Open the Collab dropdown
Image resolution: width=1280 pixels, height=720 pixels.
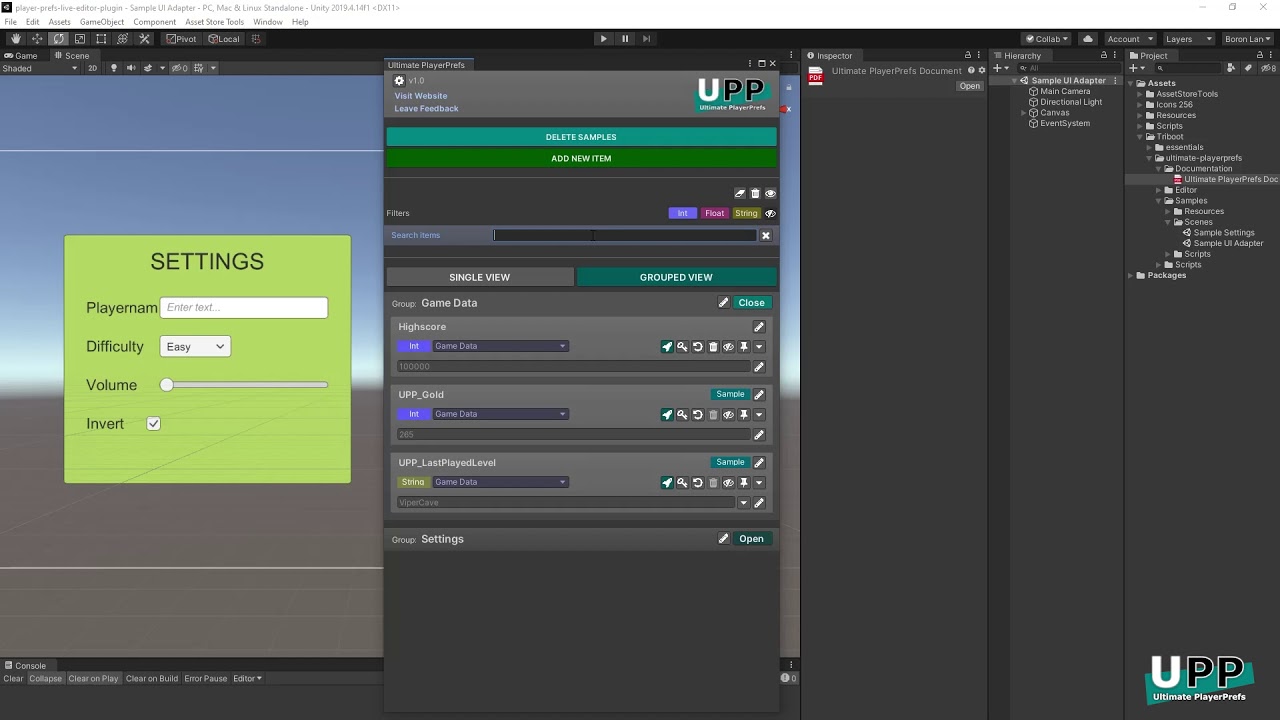pyautogui.click(x=1046, y=39)
